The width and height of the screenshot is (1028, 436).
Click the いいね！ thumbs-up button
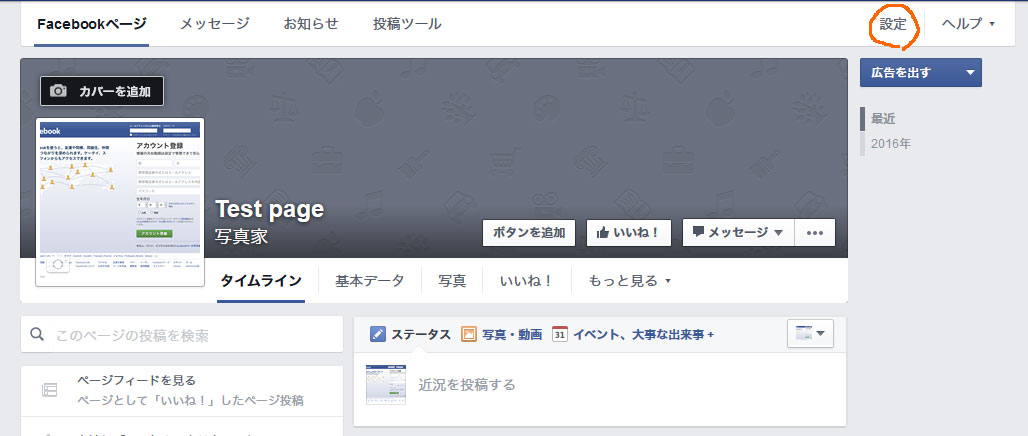point(629,233)
